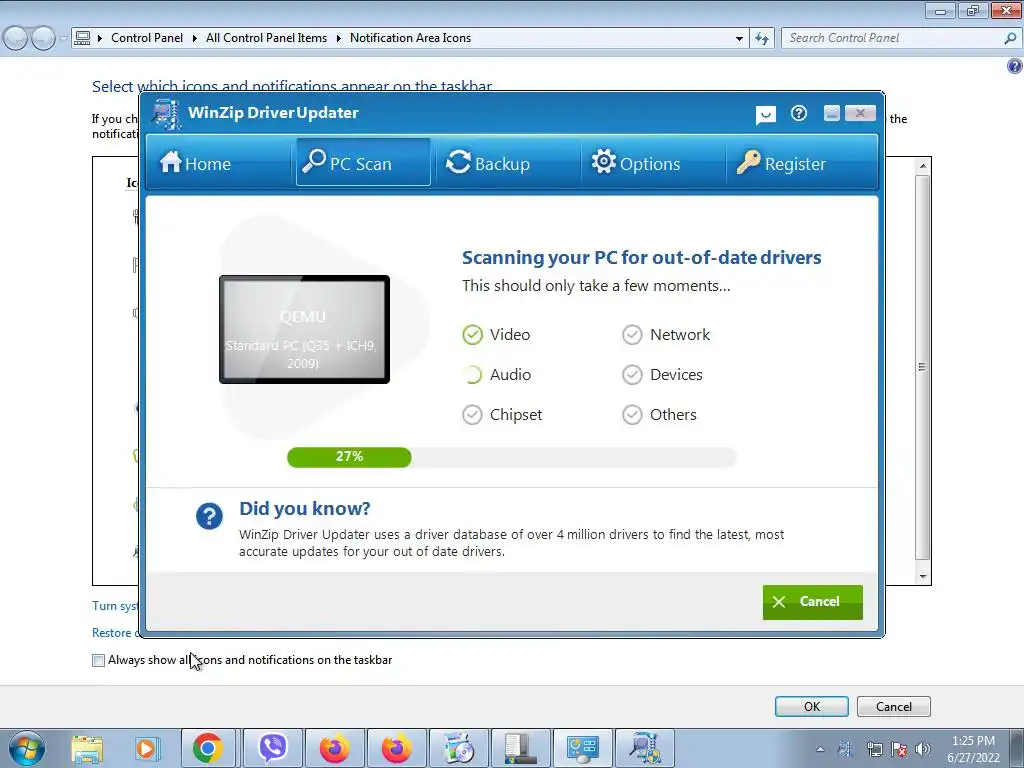Switch to the PC Scan tab
Image resolution: width=1024 pixels, height=768 pixels.
pyautogui.click(x=363, y=163)
